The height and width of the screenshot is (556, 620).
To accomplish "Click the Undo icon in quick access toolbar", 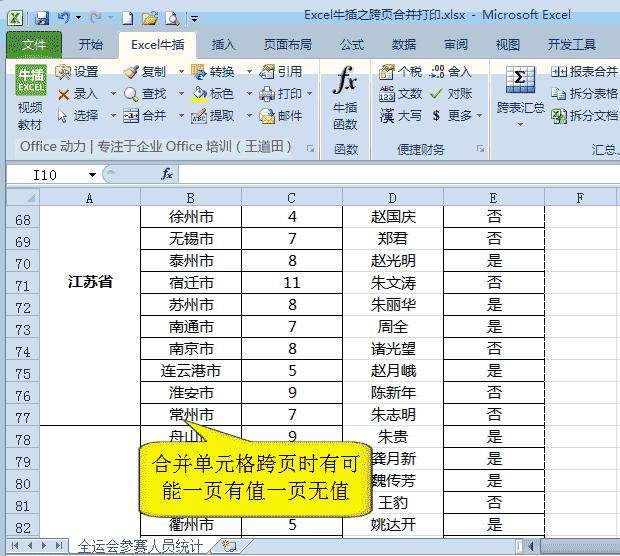I will (63, 17).
